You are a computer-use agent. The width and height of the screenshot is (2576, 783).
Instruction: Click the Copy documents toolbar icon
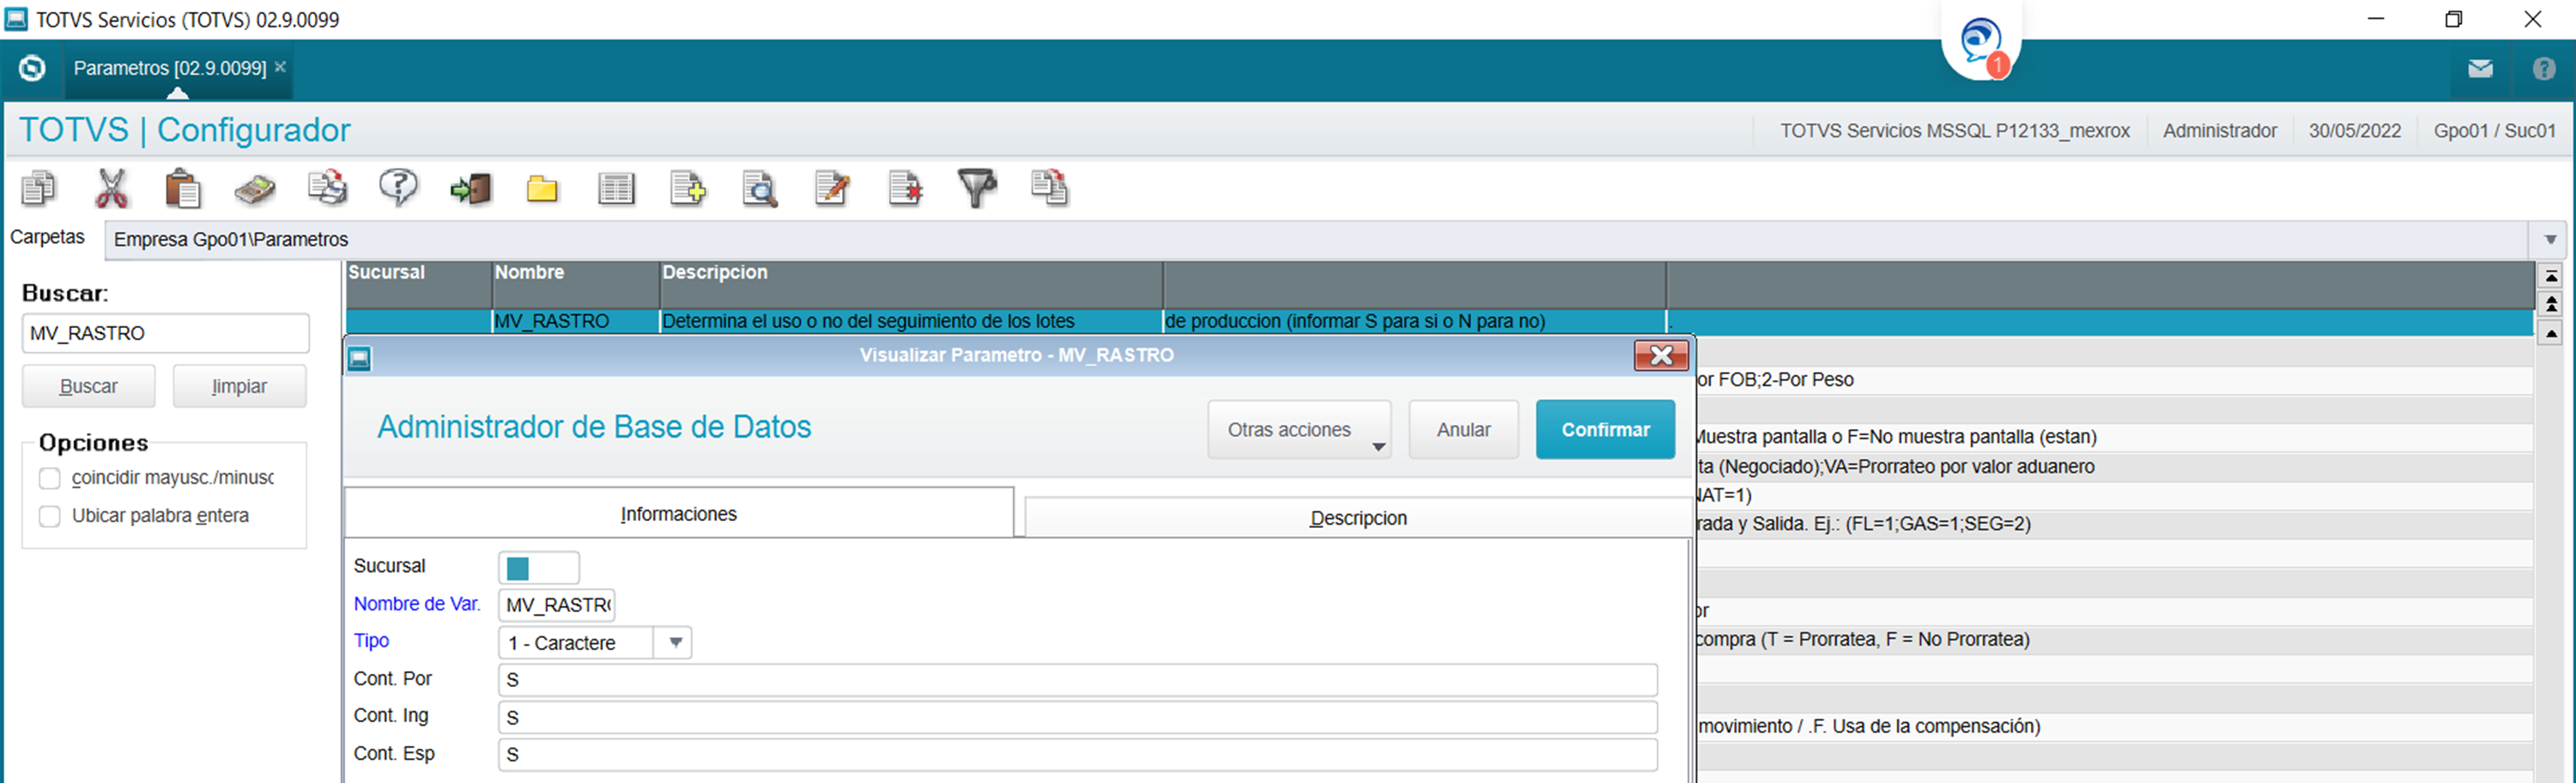39,188
